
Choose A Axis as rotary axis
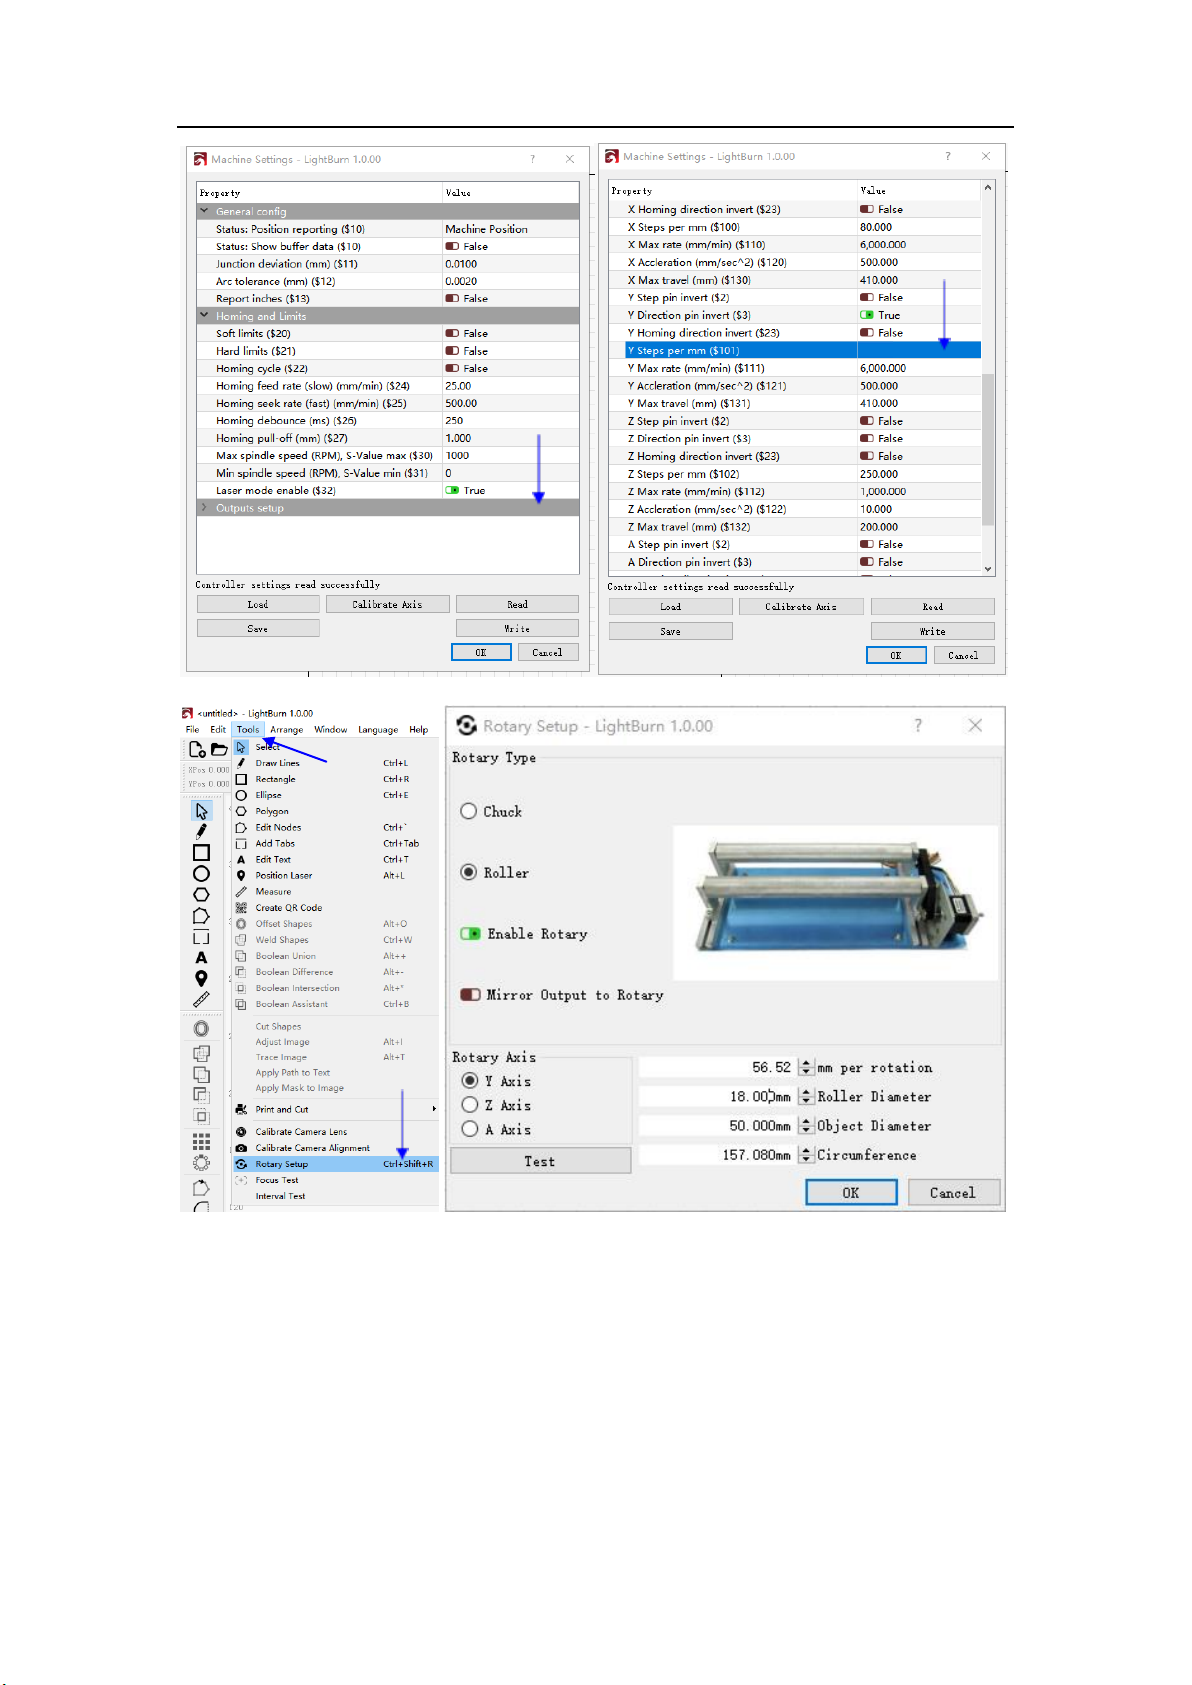469,1128
